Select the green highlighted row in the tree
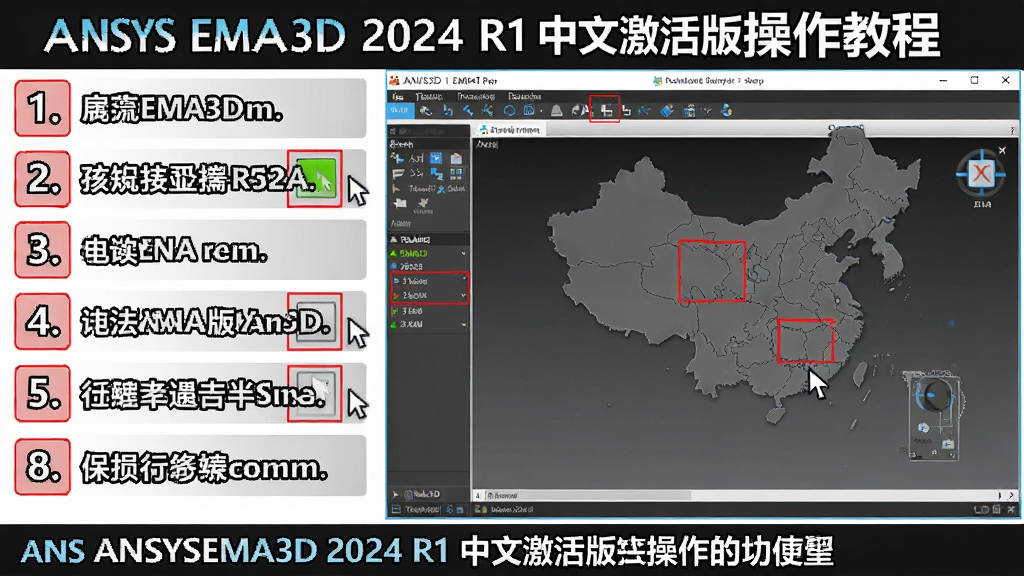1024x576 pixels. (429, 253)
